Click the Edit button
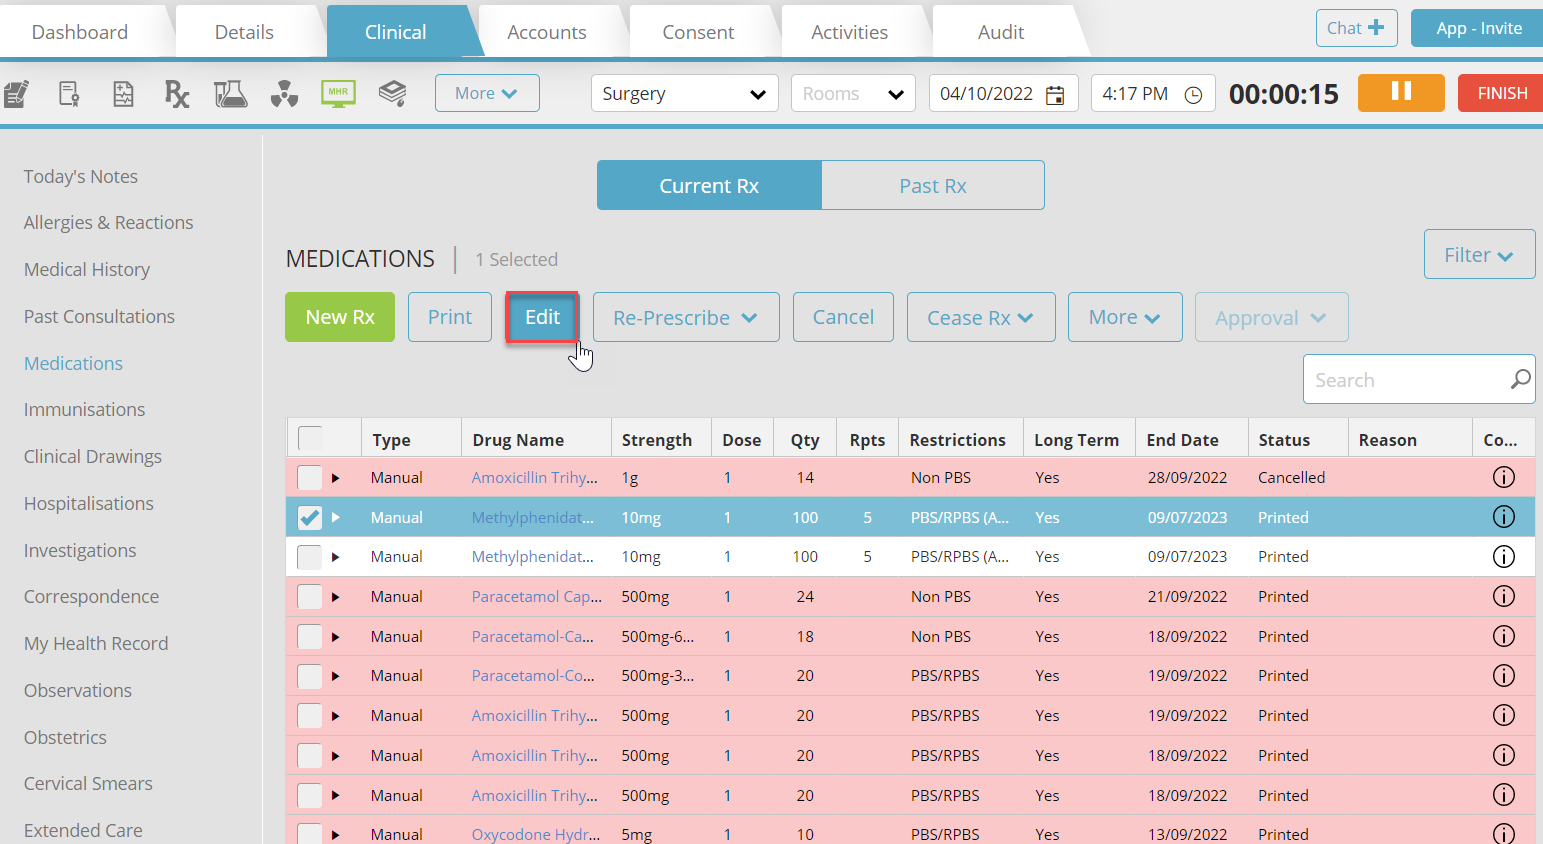Viewport: 1543px width, 844px height. pyautogui.click(x=542, y=317)
